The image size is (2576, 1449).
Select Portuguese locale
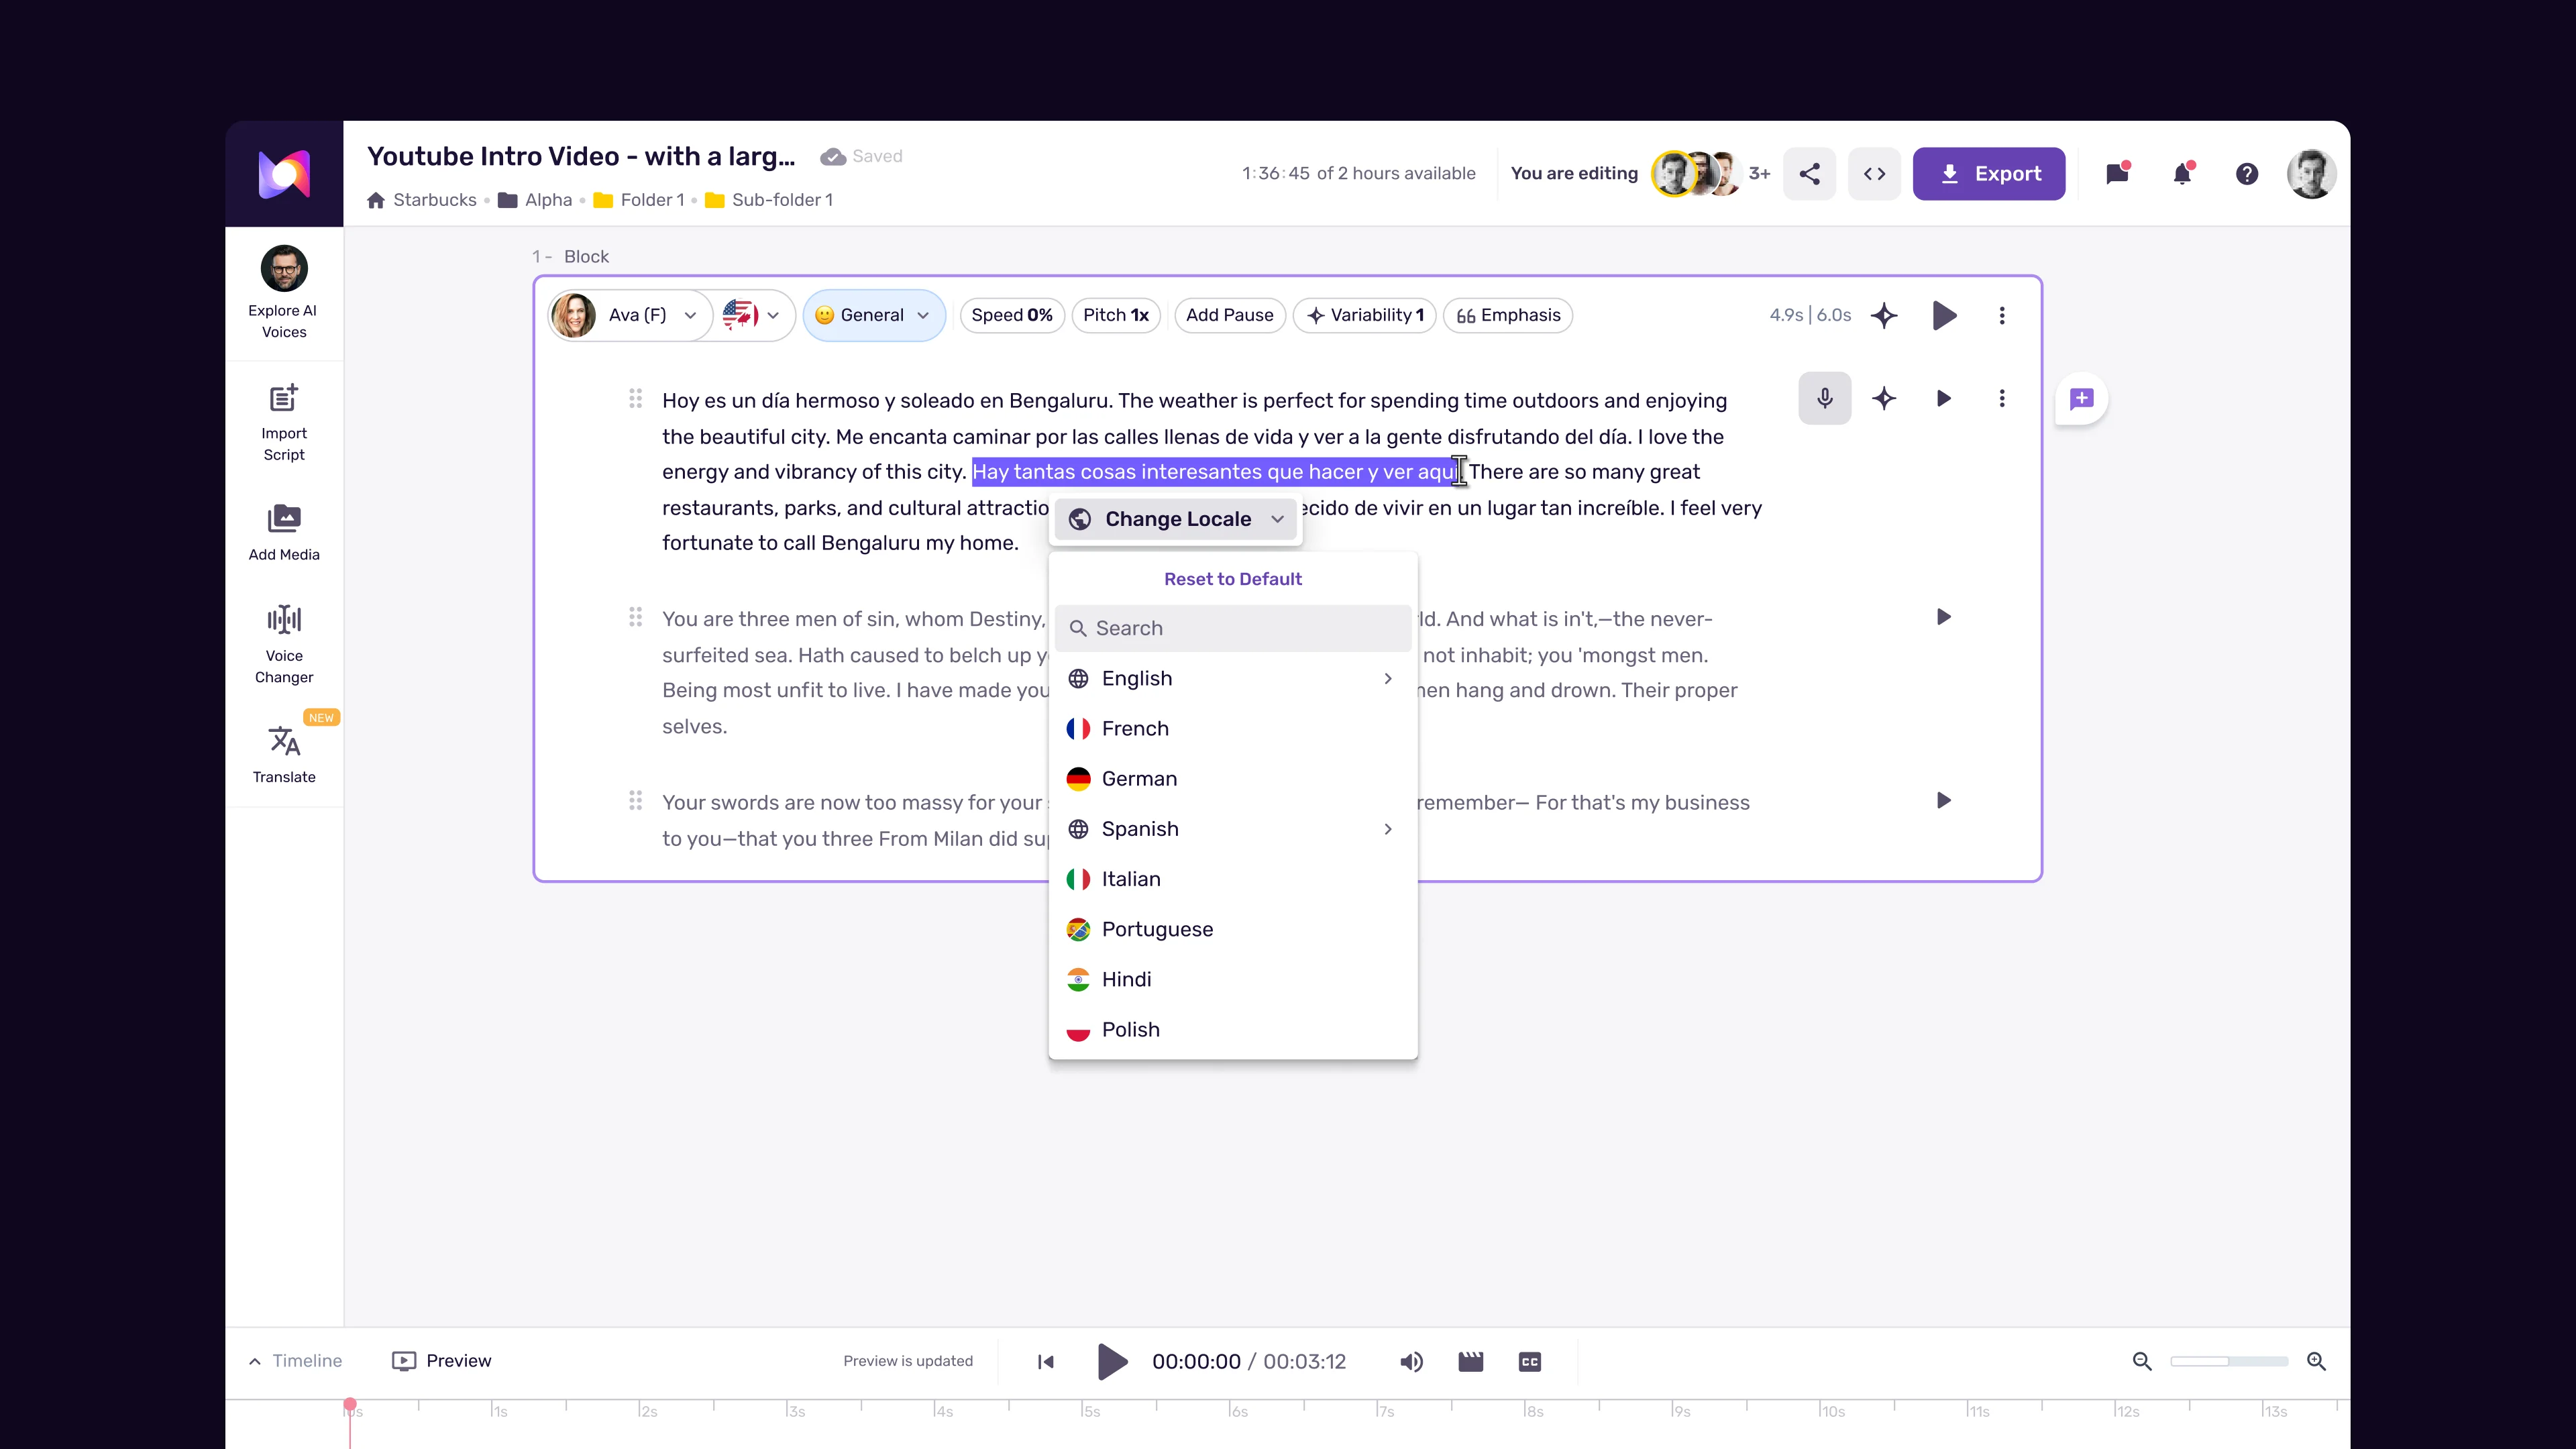1232,930
